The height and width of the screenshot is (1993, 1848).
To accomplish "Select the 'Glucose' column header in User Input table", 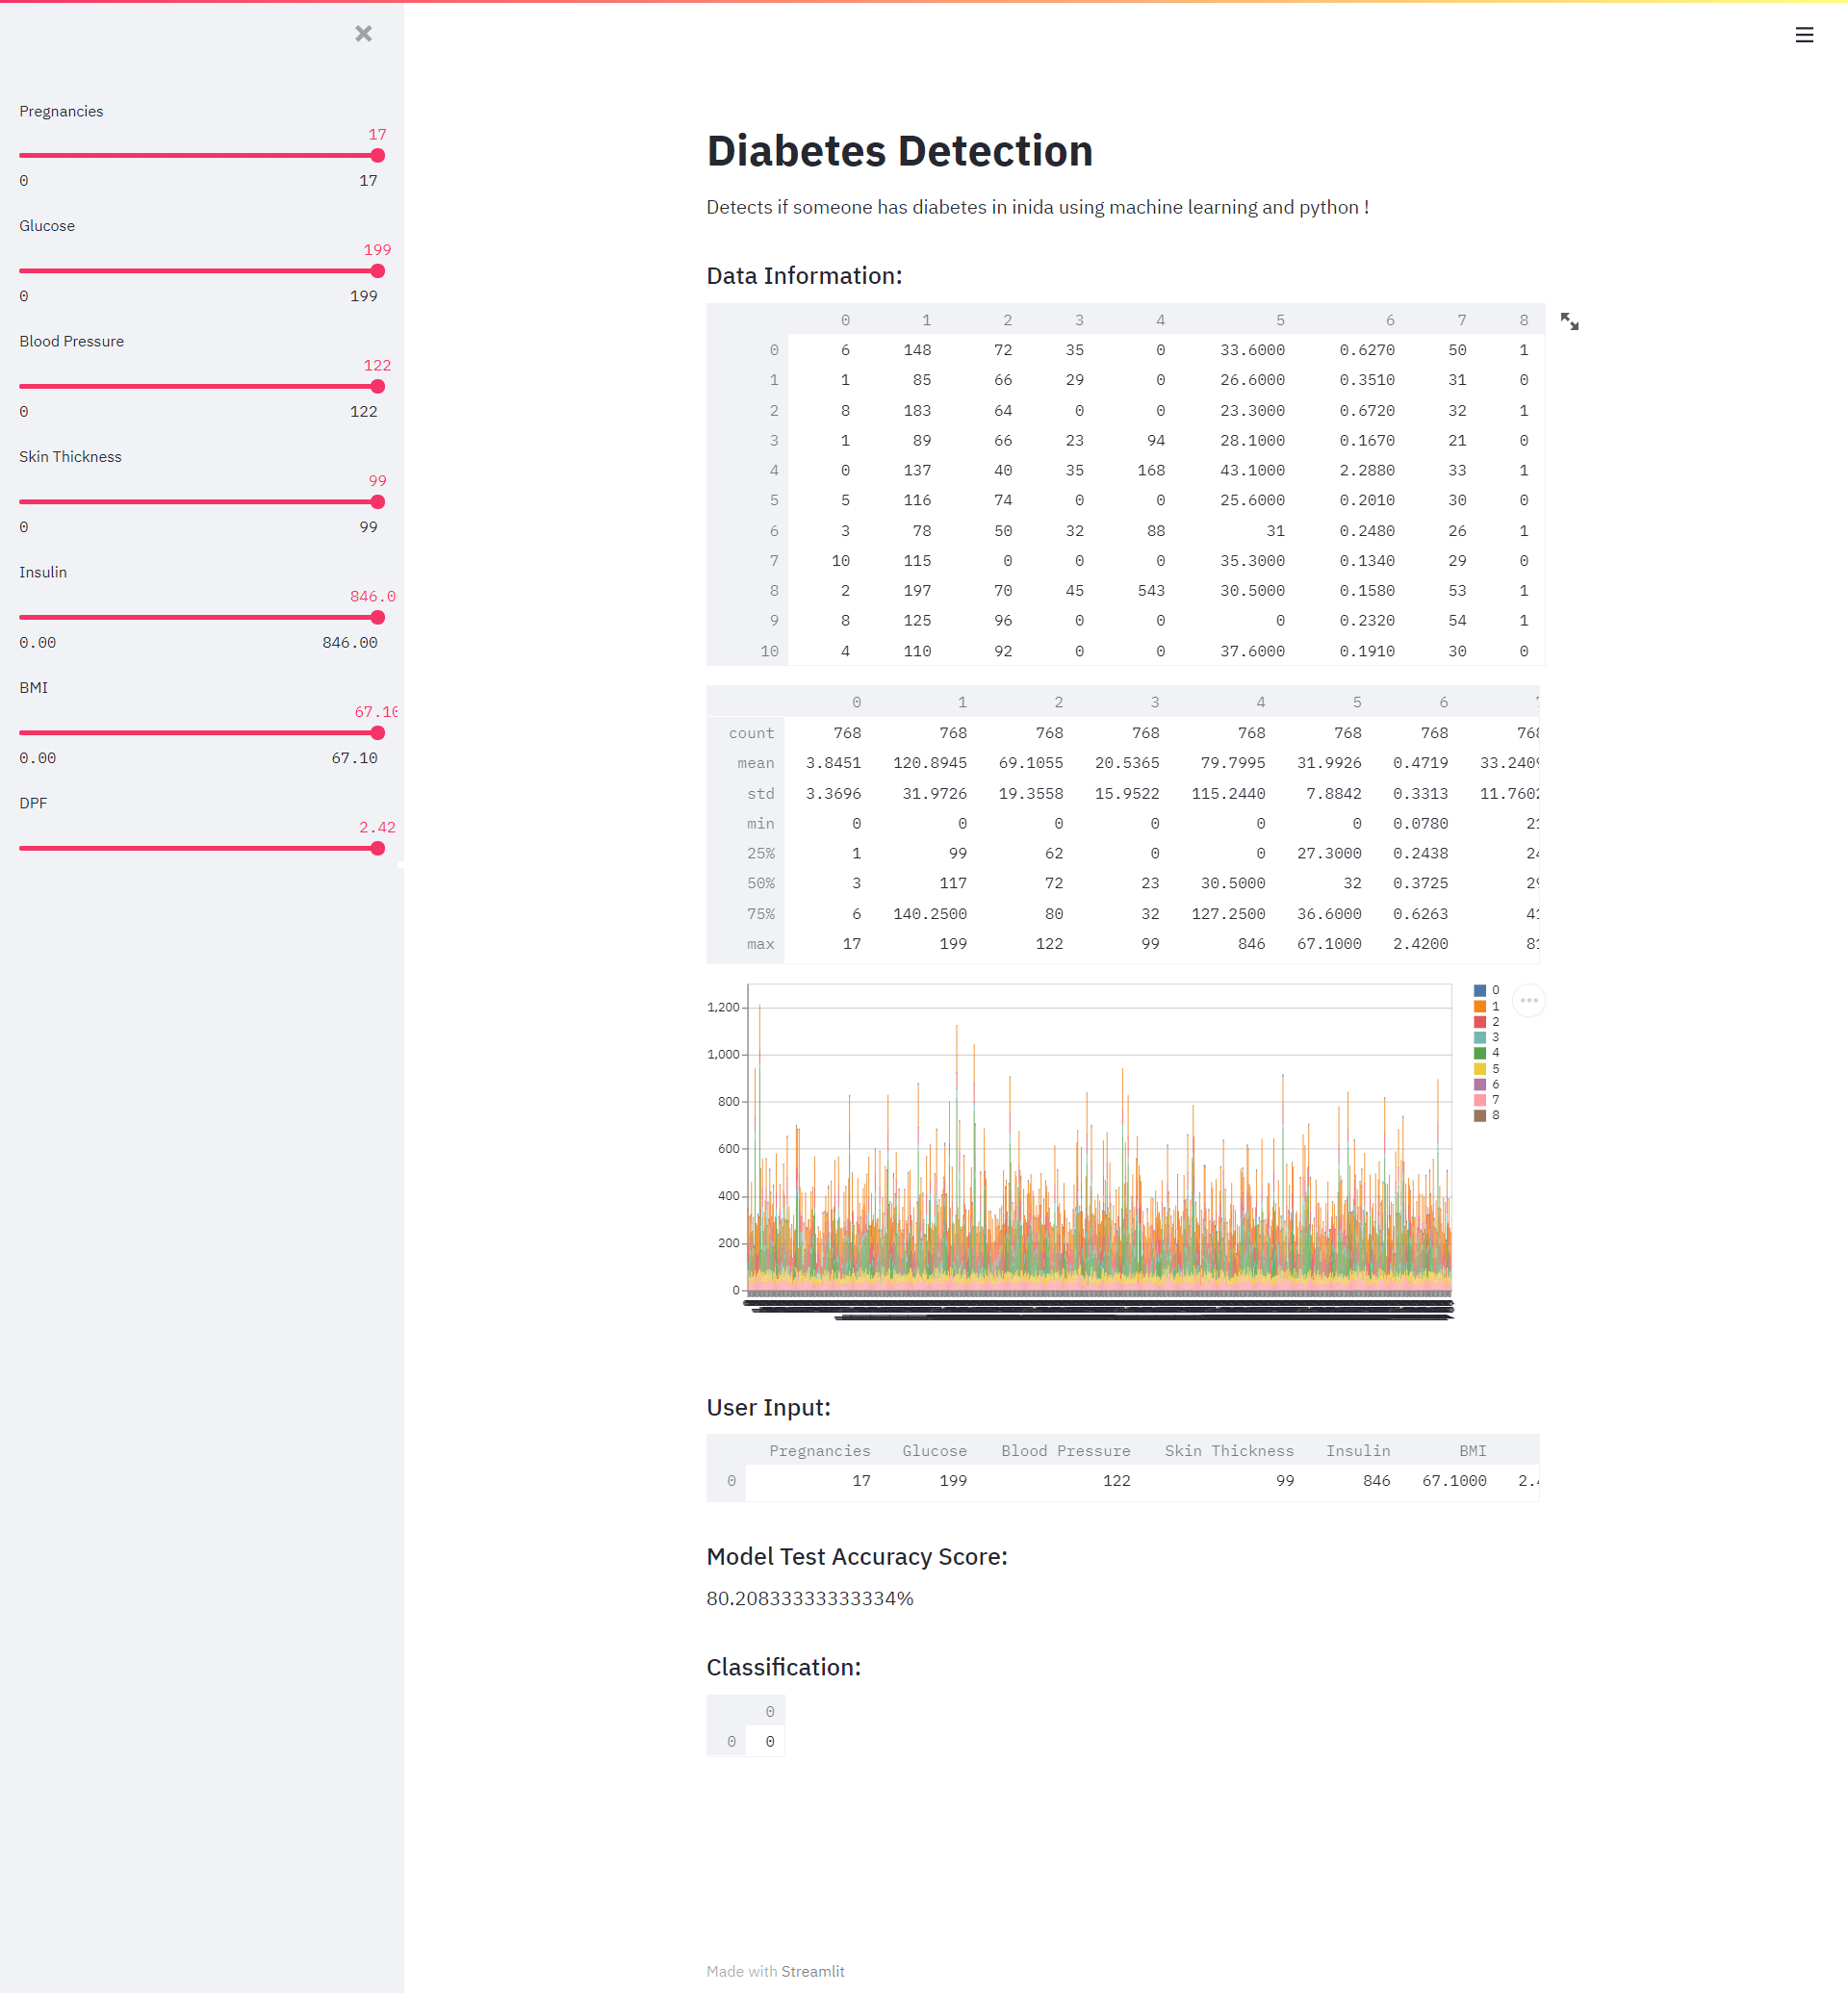I will point(934,1450).
